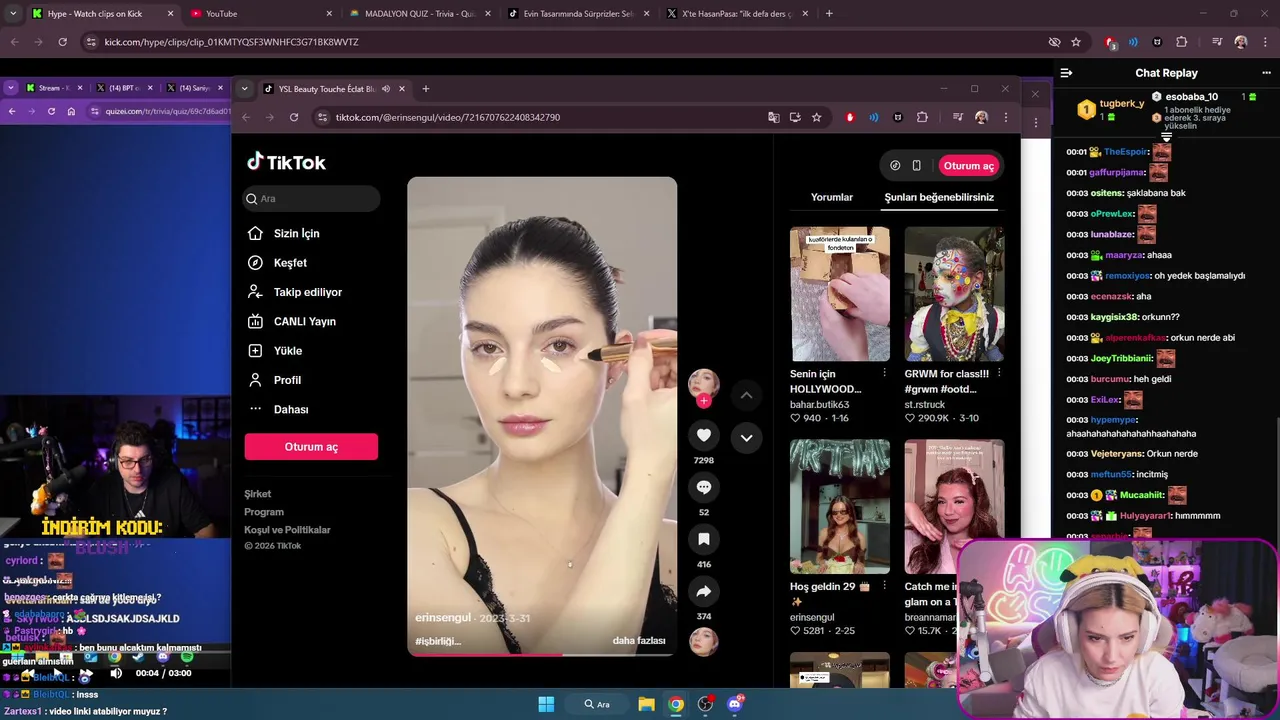Image resolution: width=1280 pixels, height=720 pixels.
Task: Click the TikTok logo
Action: click(x=286, y=162)
